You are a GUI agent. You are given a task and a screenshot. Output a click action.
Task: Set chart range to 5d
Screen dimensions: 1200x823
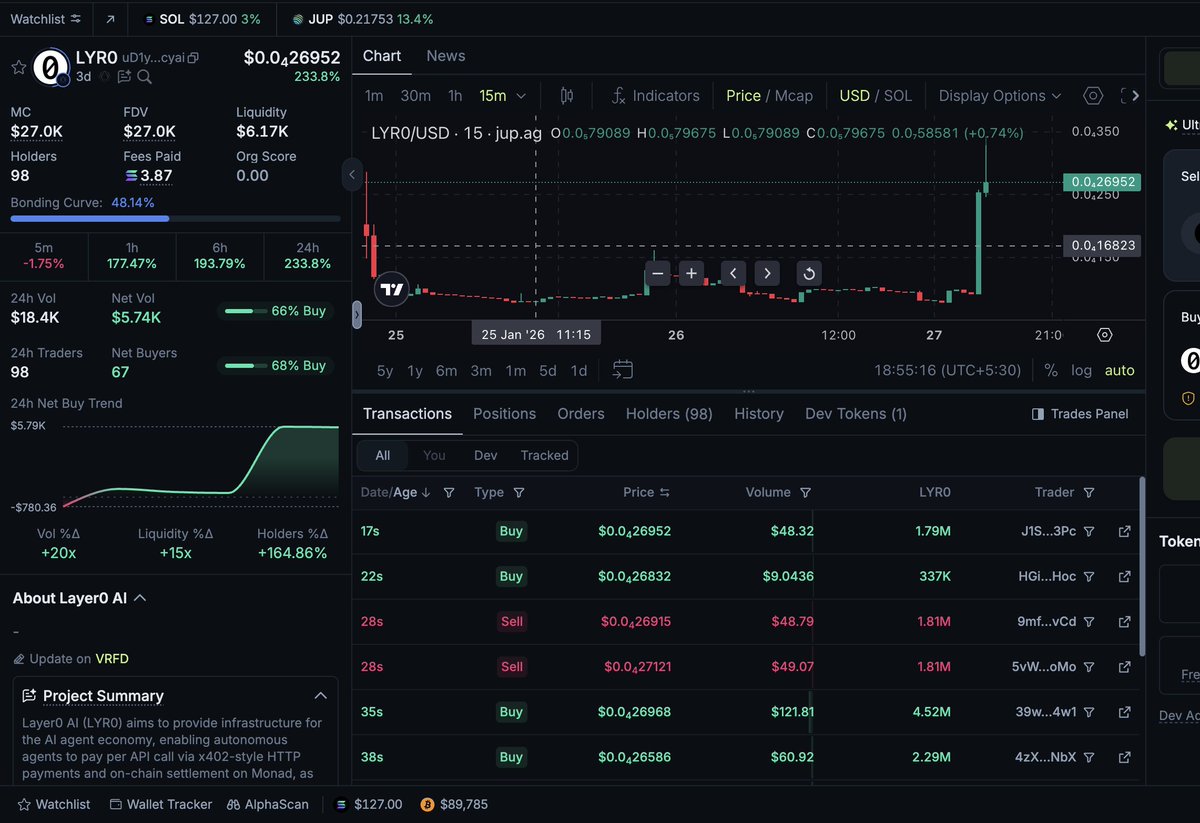point(547,370)
